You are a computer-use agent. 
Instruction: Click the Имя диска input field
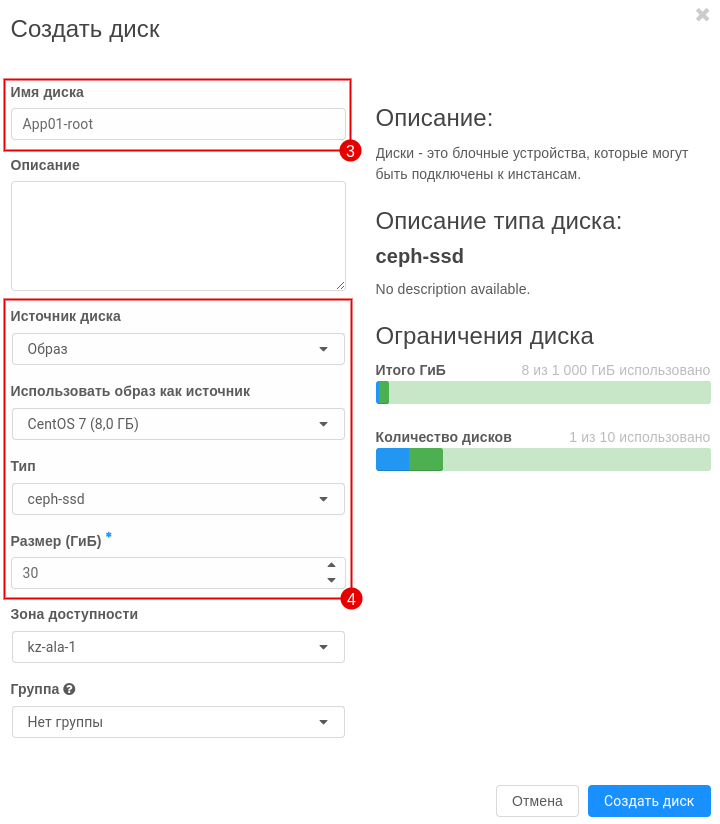(x=178, y=124)
